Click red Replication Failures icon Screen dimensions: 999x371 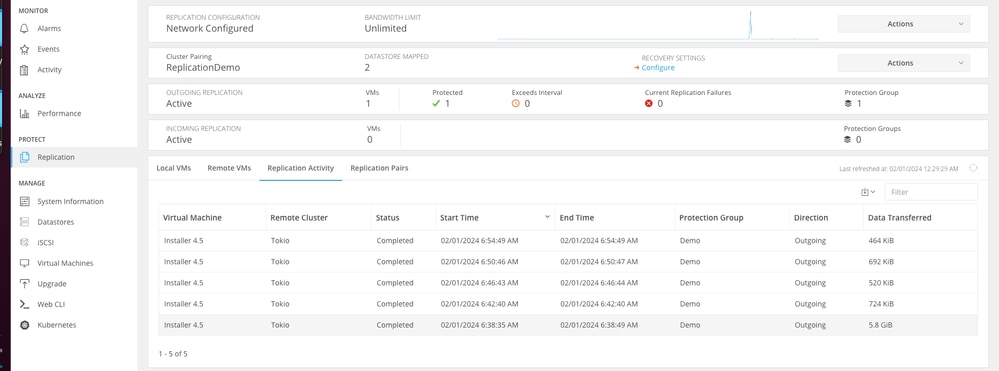coord(649,103)
